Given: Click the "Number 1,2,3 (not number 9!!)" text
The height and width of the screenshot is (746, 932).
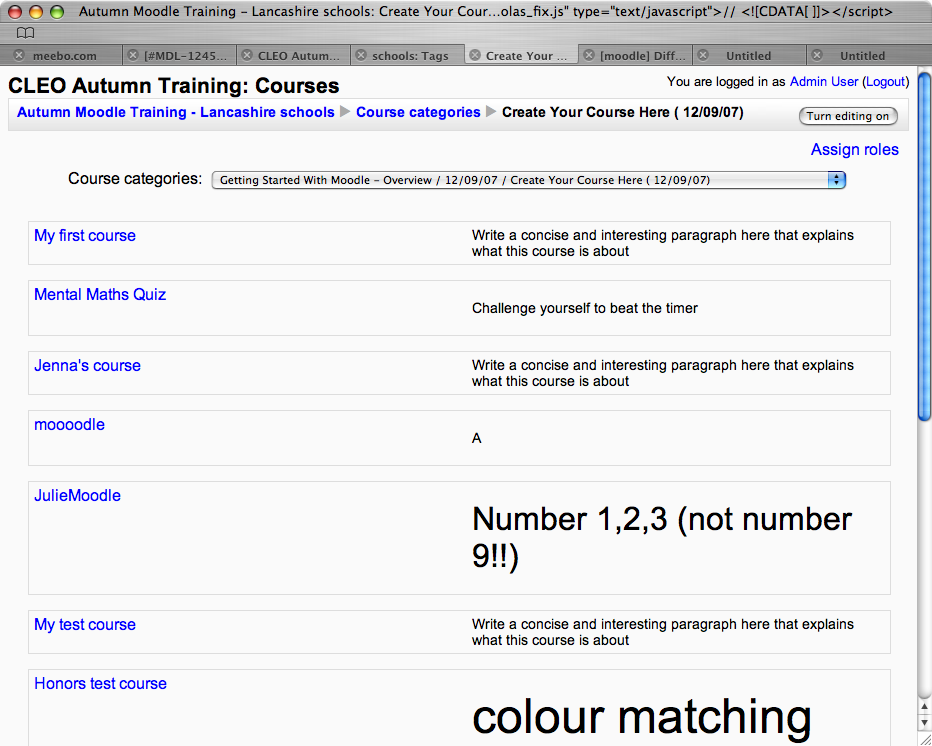Looking at the screenshot, I should (x=662, y=537).
